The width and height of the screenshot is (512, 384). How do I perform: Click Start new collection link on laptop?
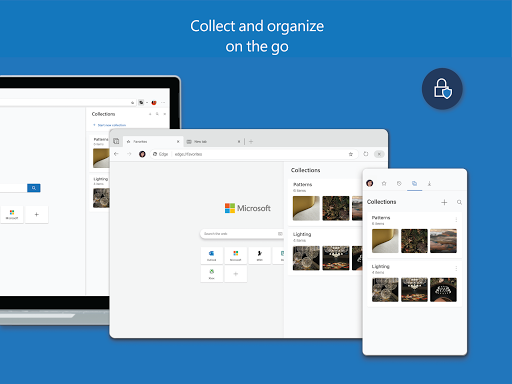point(110,125)
